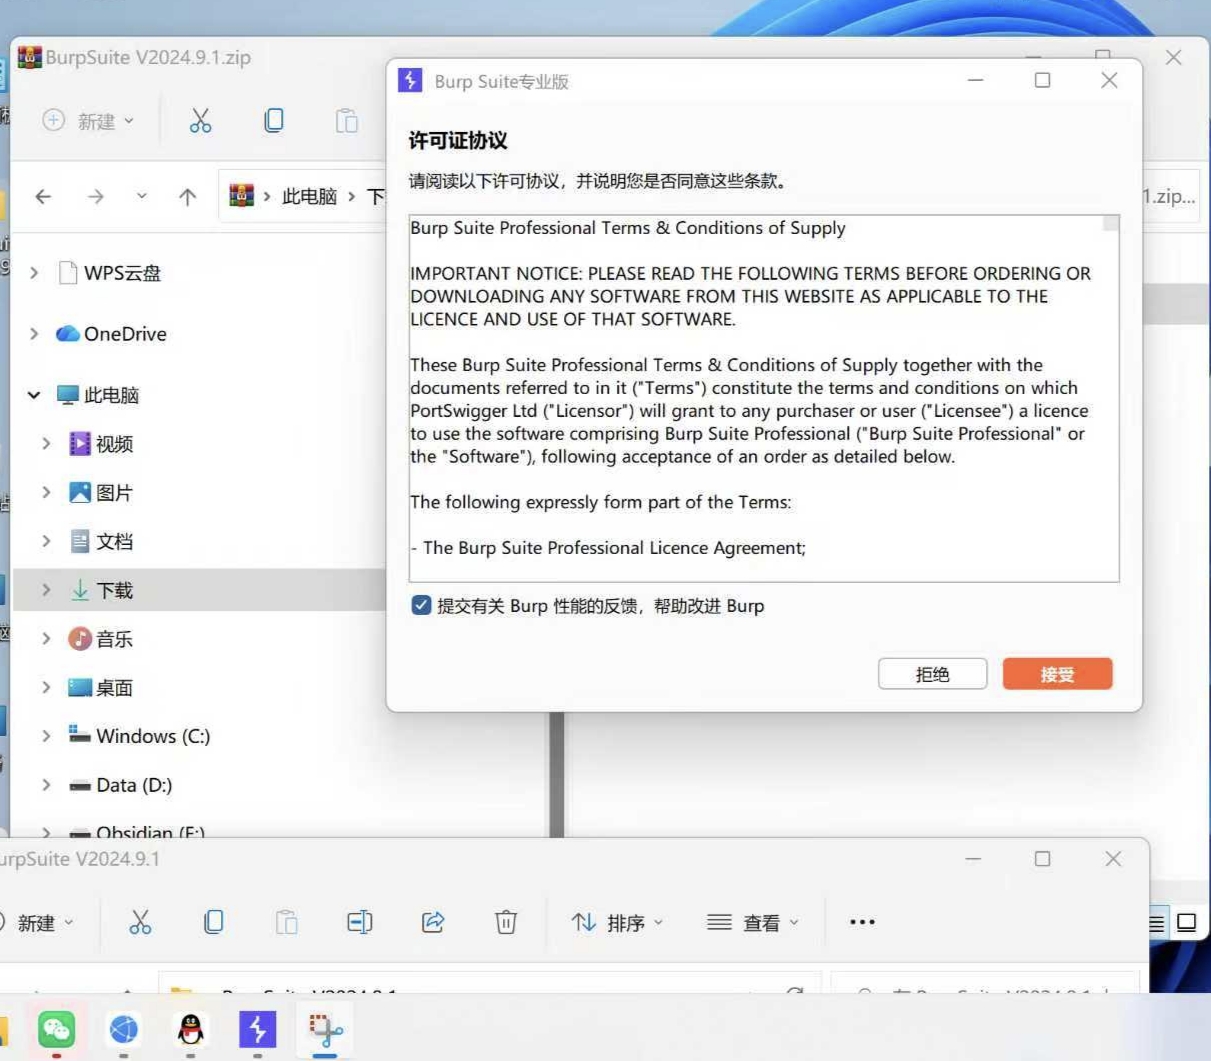Viewport: 1211px width, 1061px height.
Task: Click the Cut scissors icon in top Explorer window
Action: (201, 121)
